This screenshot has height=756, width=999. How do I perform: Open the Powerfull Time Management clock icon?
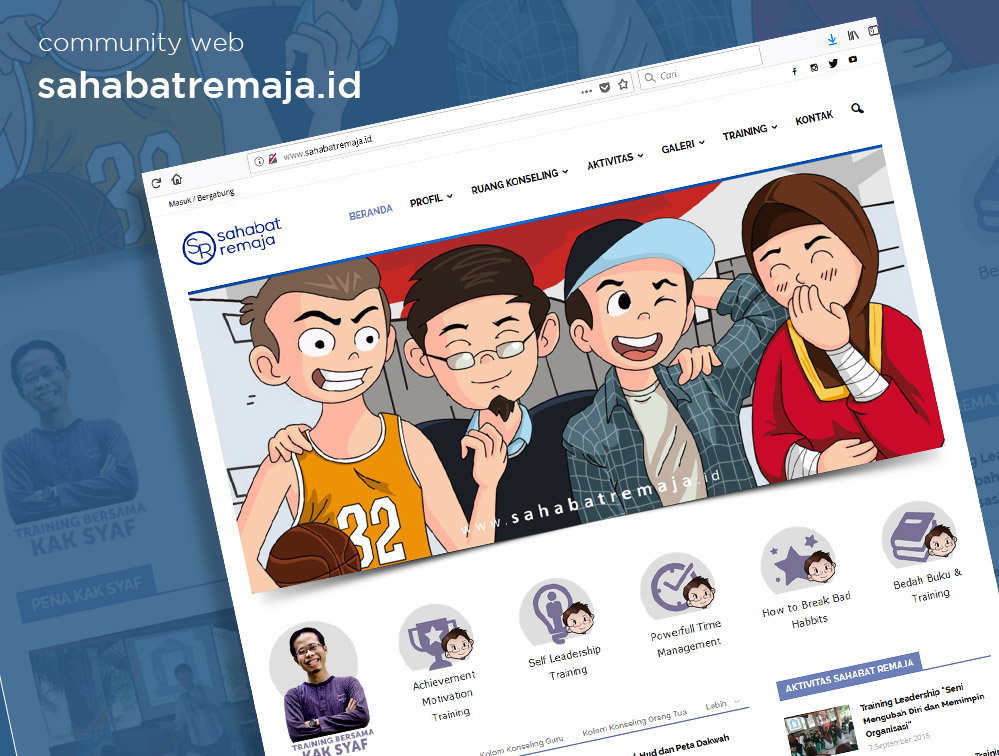pyautogui.click(x=679, y=587)
